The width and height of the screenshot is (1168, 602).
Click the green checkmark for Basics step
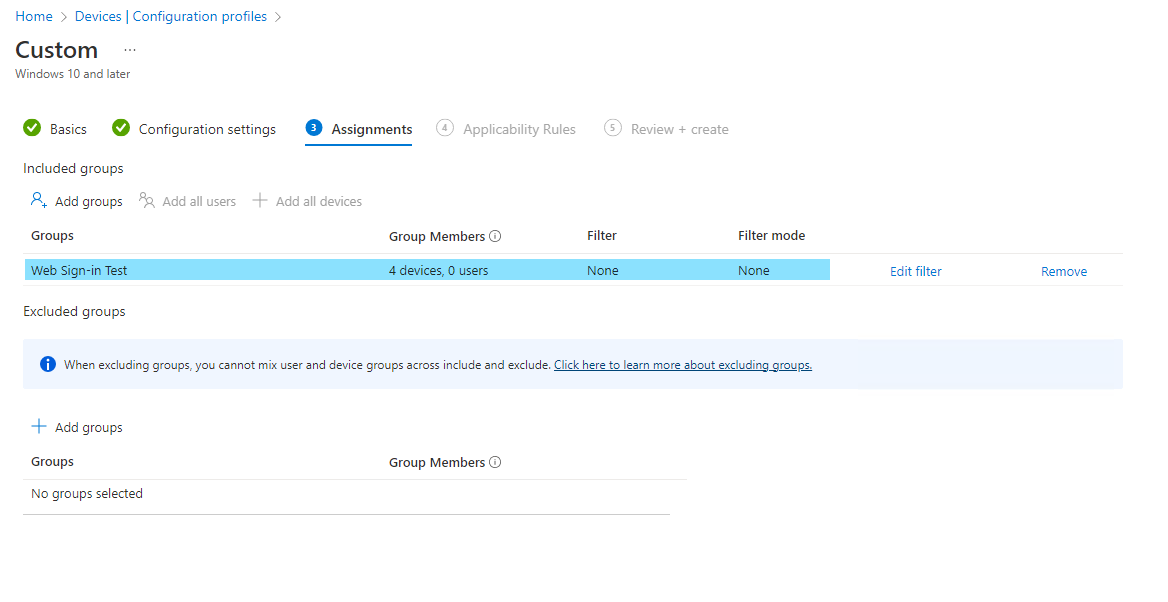click(x=32, y=128)
